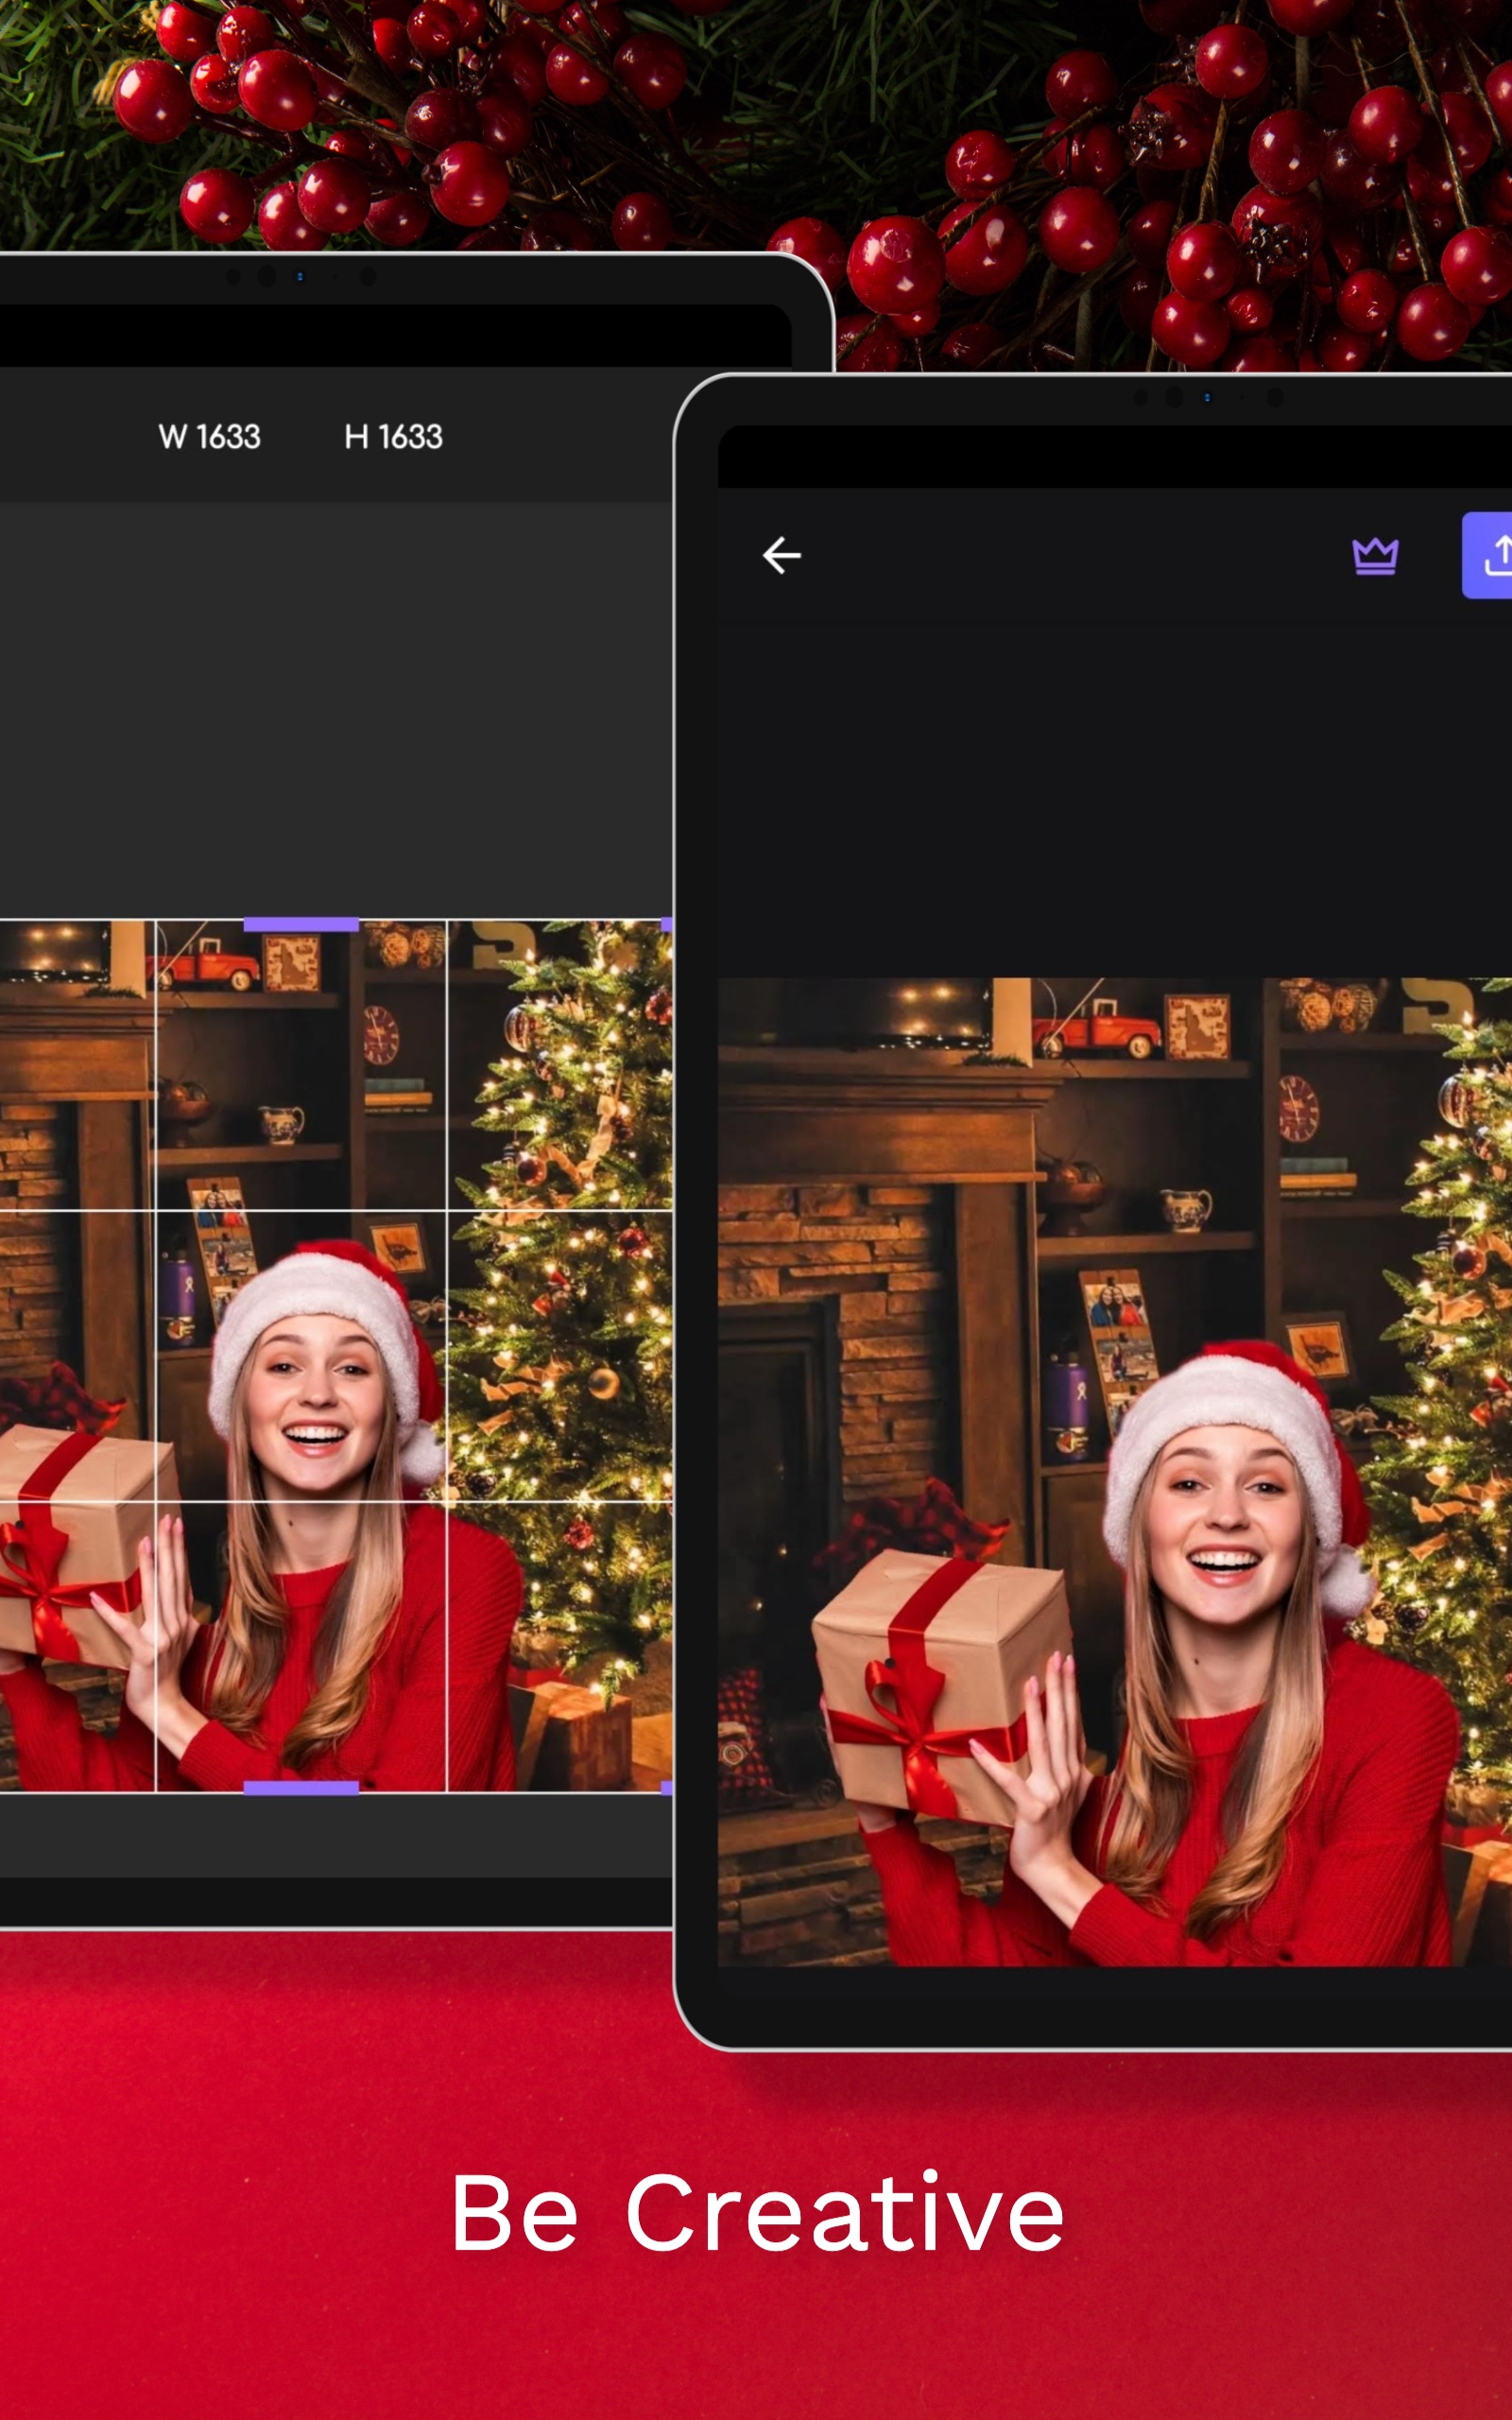Tap the back arrow icon
The width and height of the screenshot is (1512, 2420).
[x=781, y=555]
